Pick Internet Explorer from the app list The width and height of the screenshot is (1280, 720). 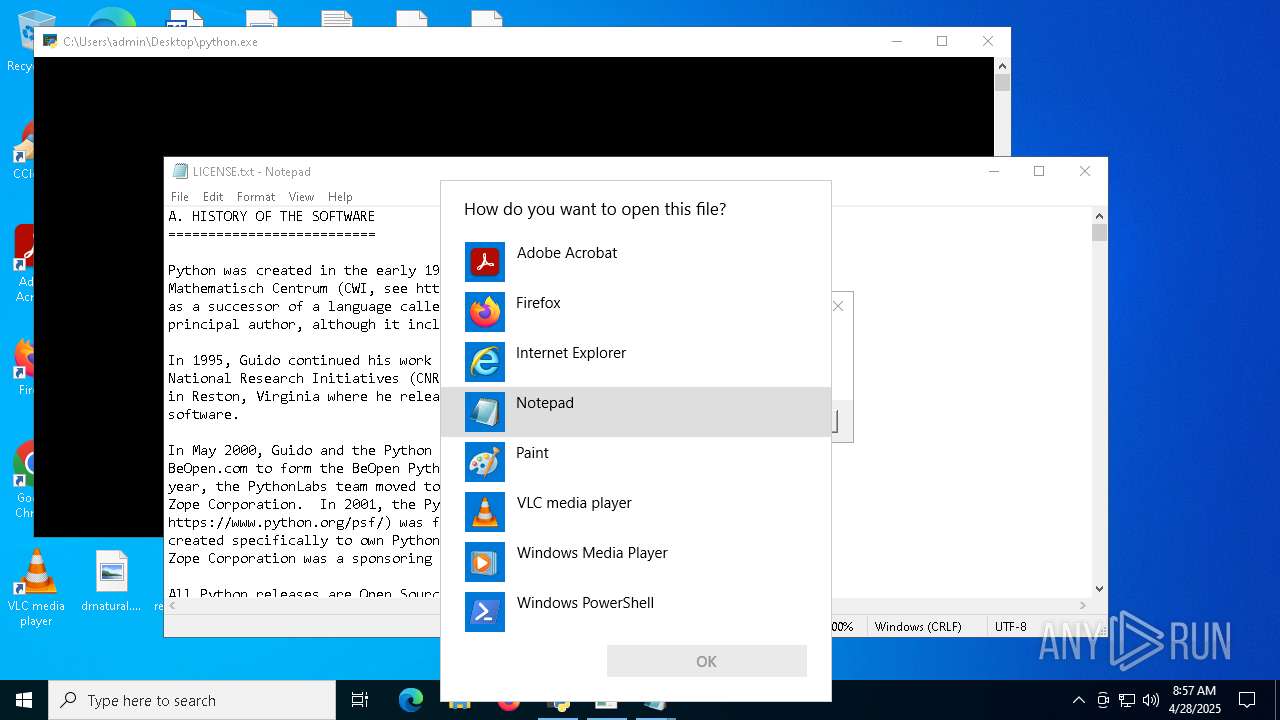(636, 362)
